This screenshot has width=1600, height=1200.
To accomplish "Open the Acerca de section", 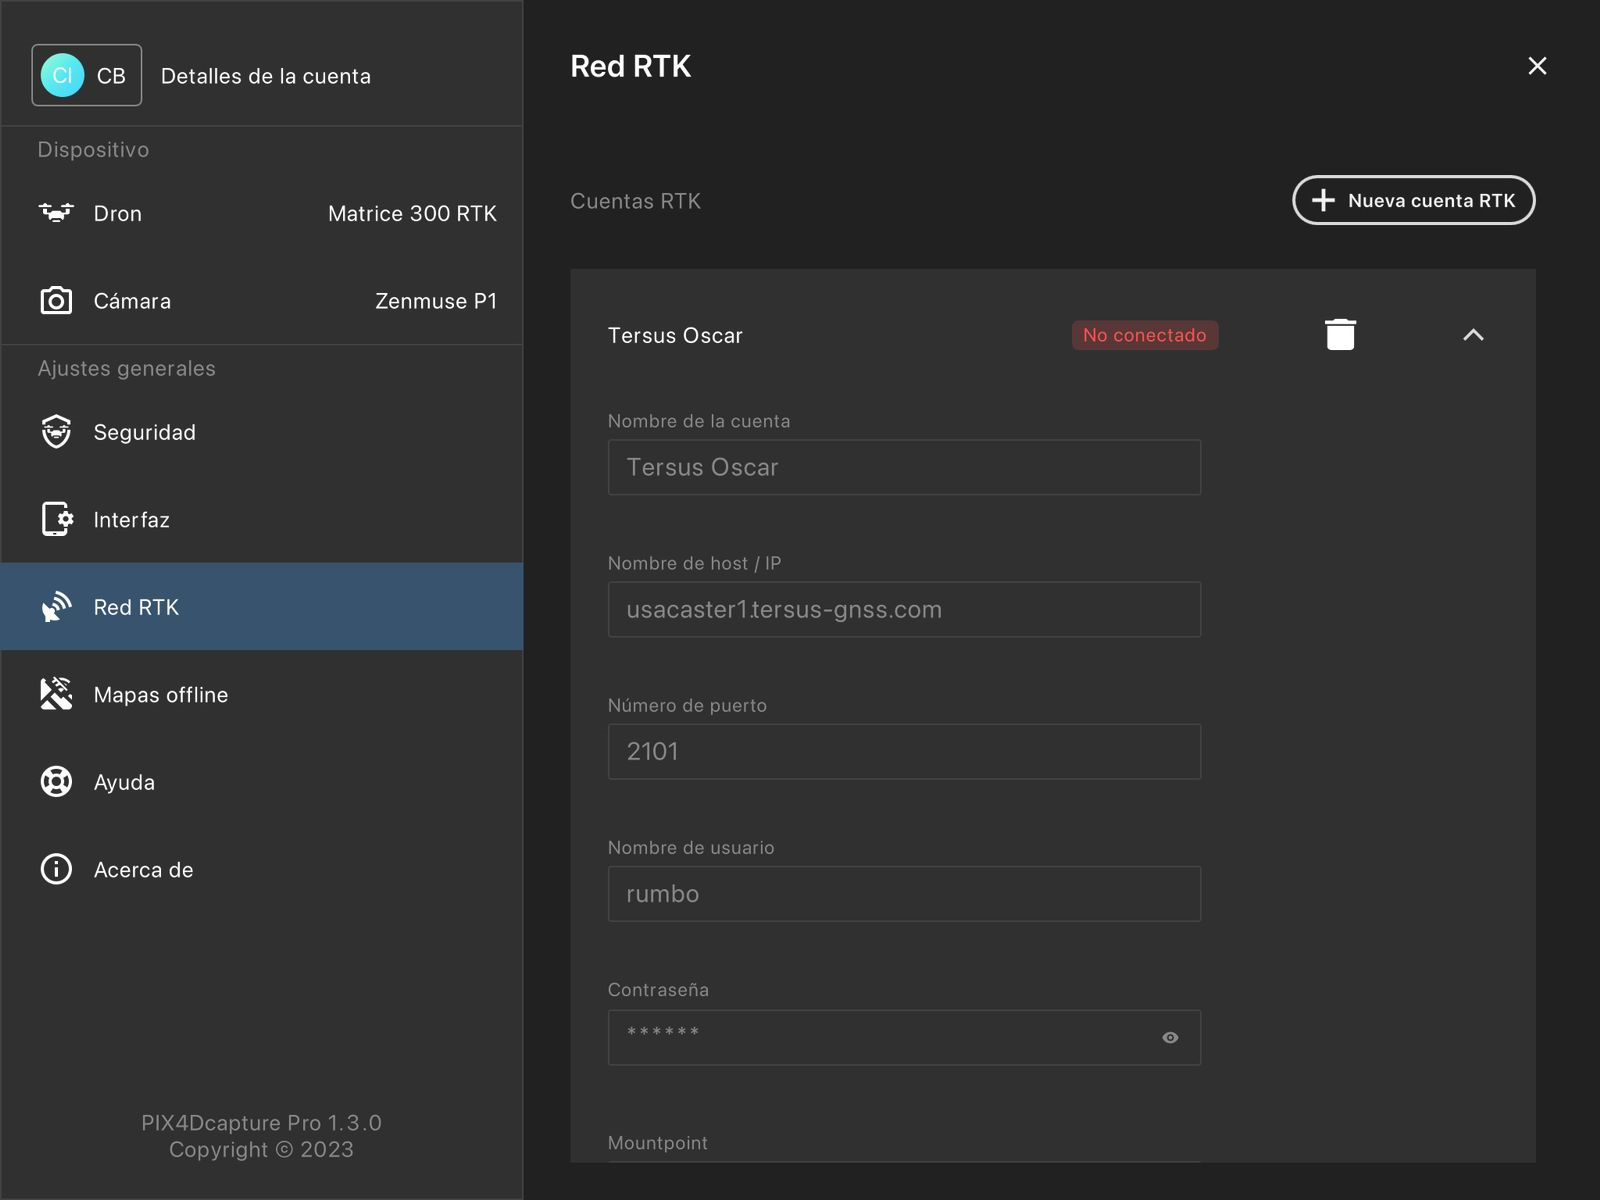I will [262, 869].
